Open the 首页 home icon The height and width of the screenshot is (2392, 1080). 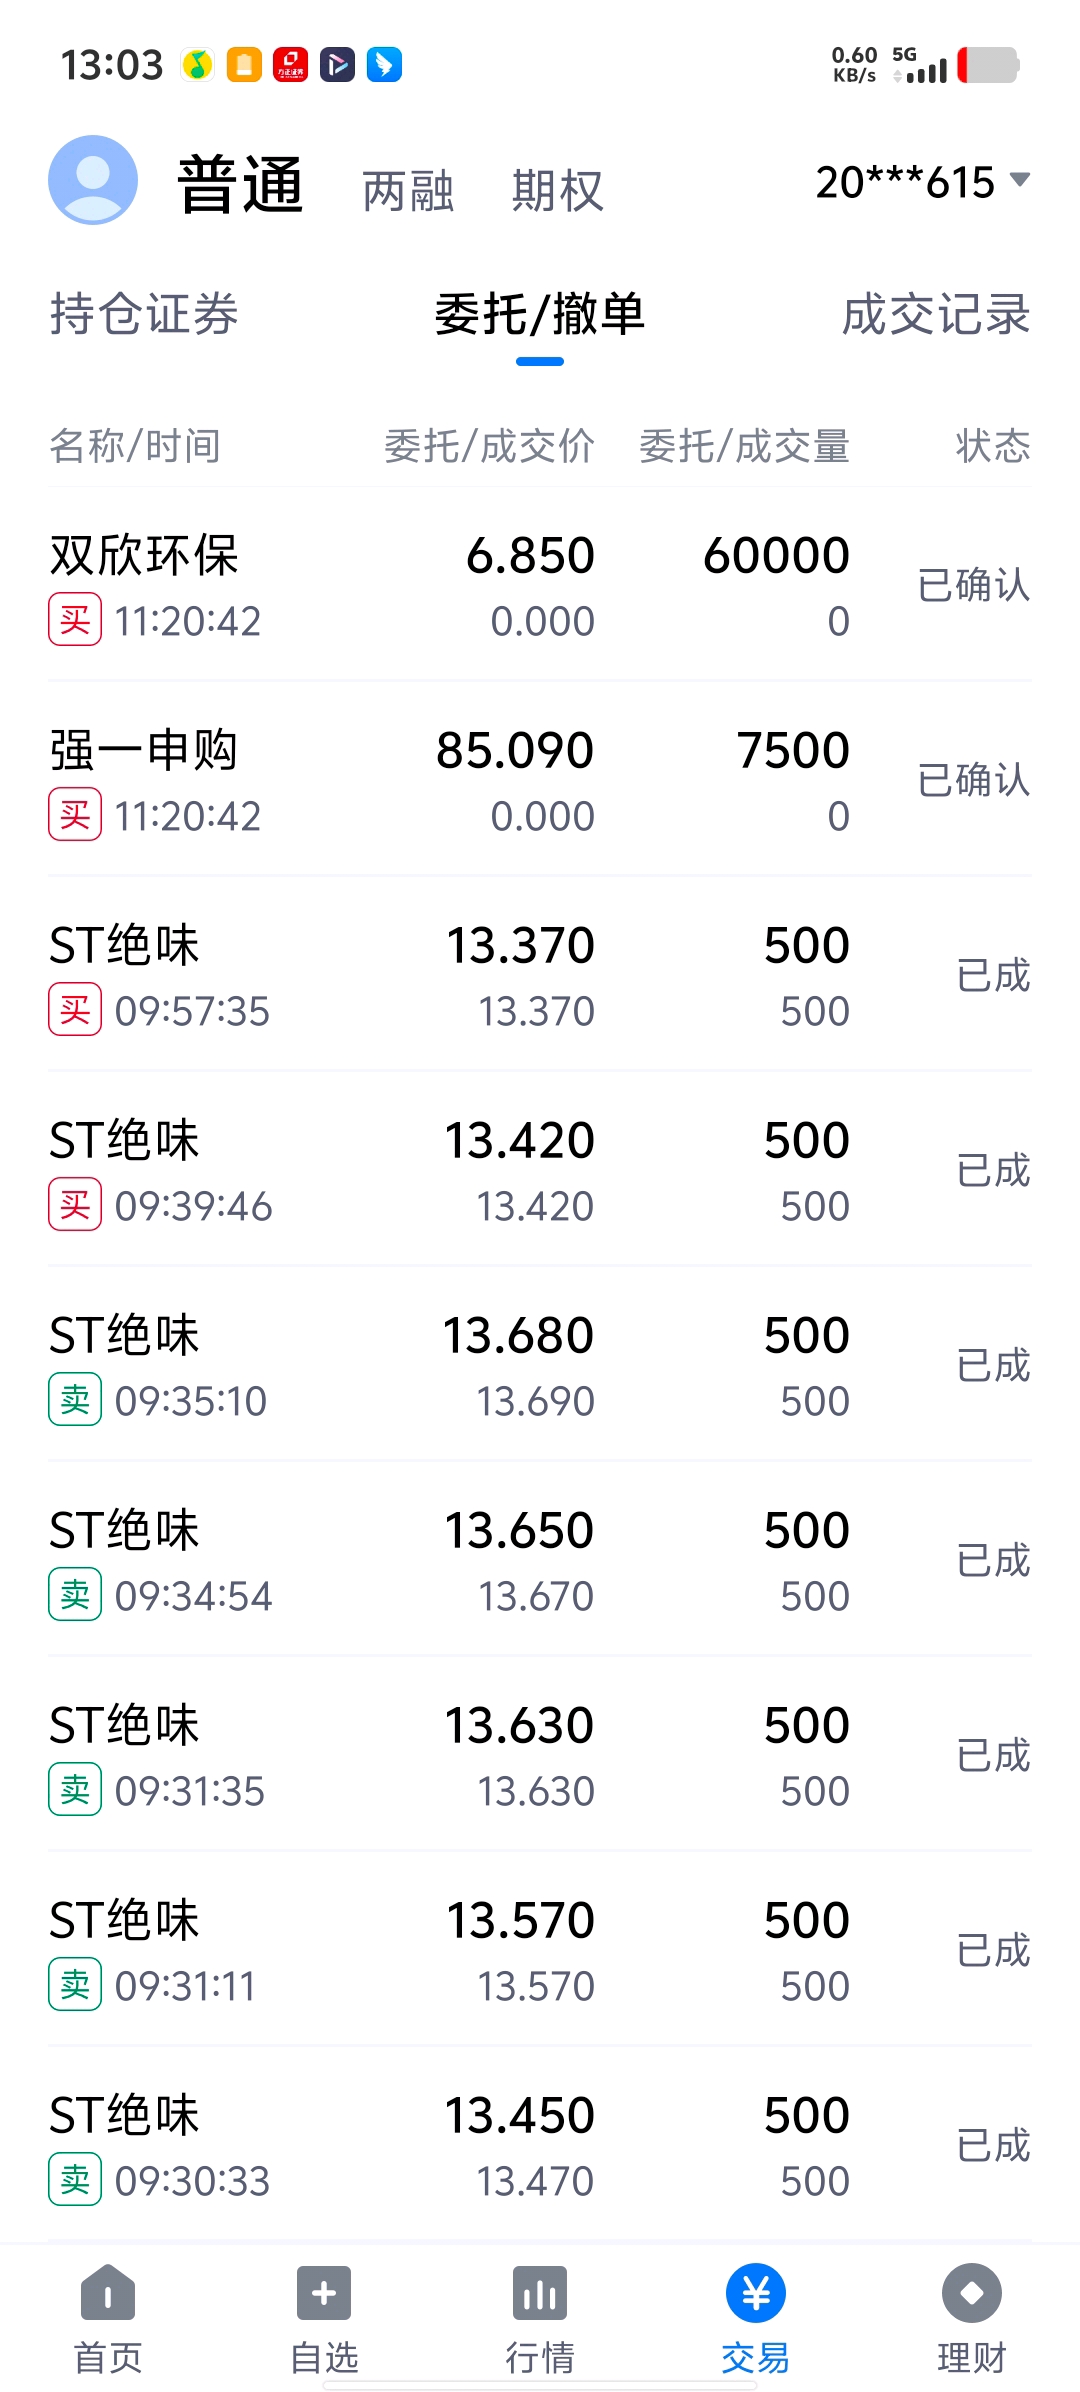[x=108, y=2292]
